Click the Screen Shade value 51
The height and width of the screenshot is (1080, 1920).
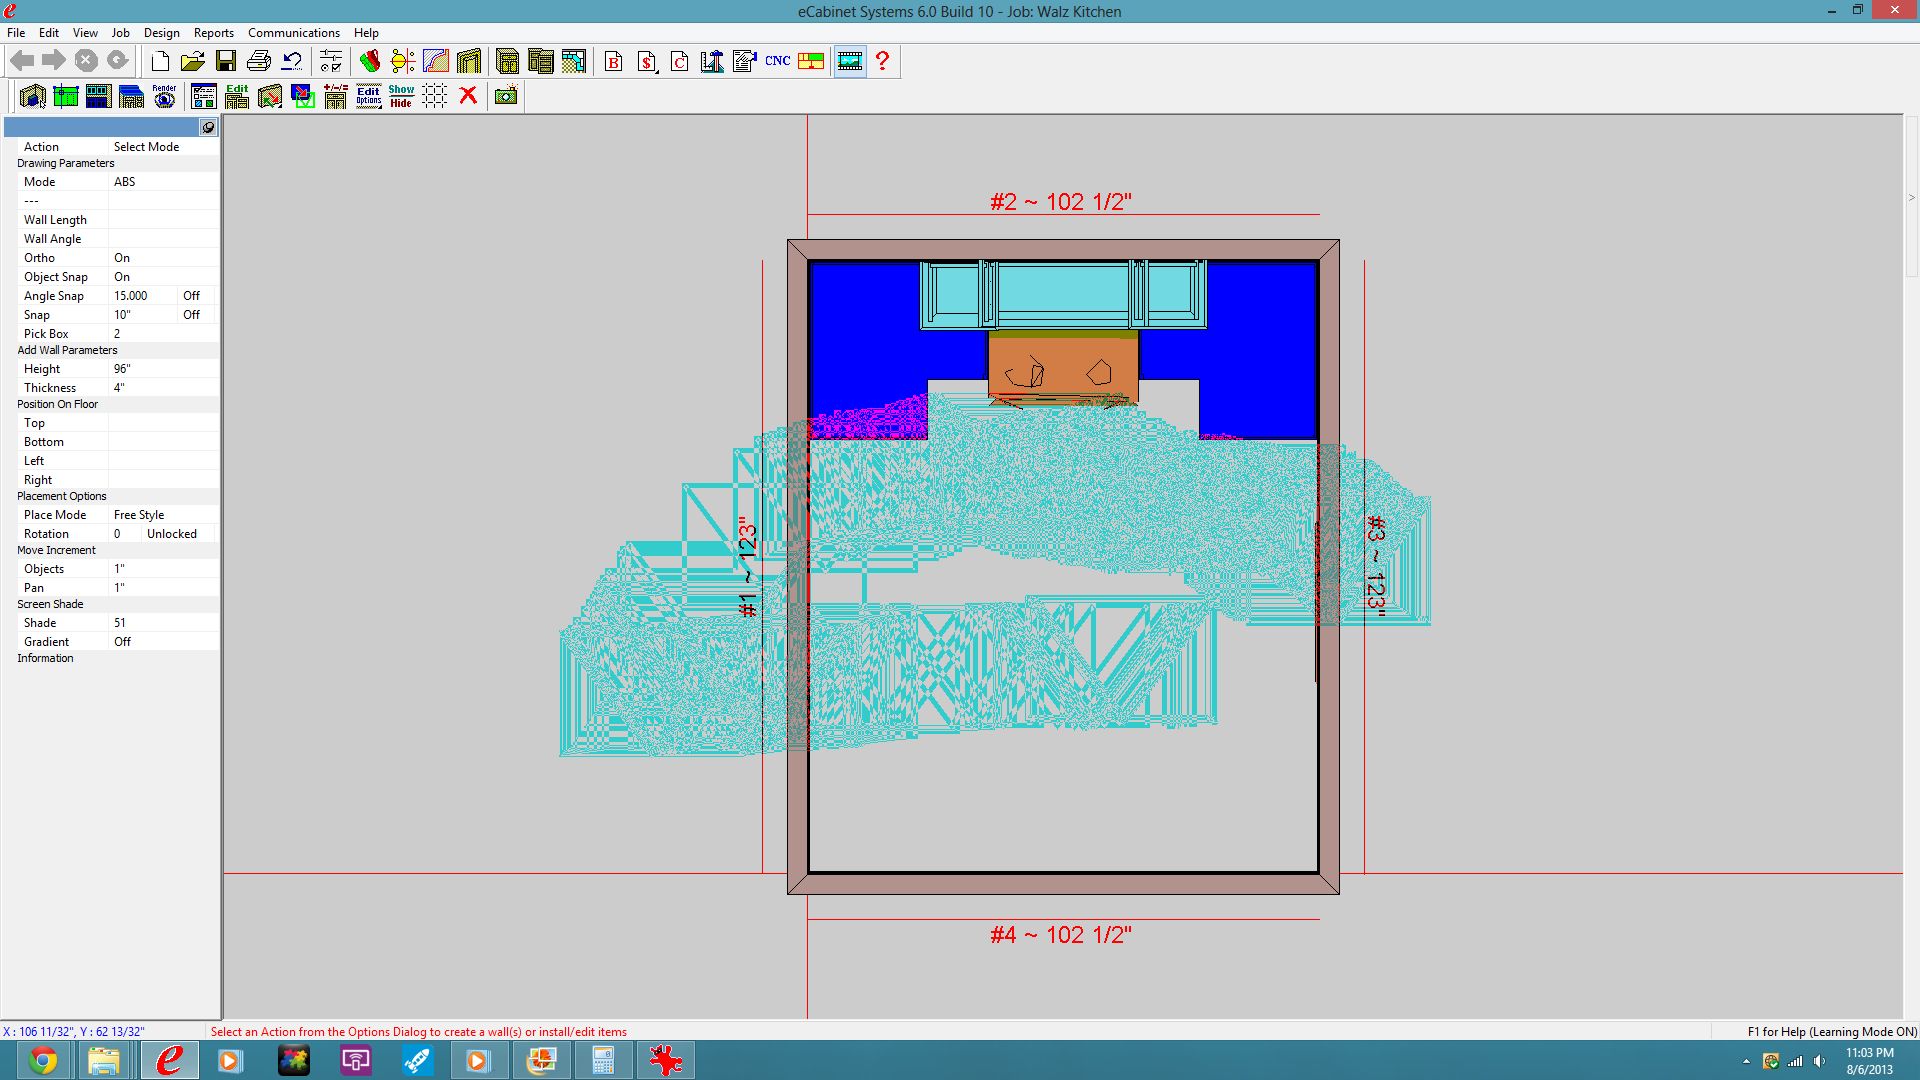(x=120, y=623)
